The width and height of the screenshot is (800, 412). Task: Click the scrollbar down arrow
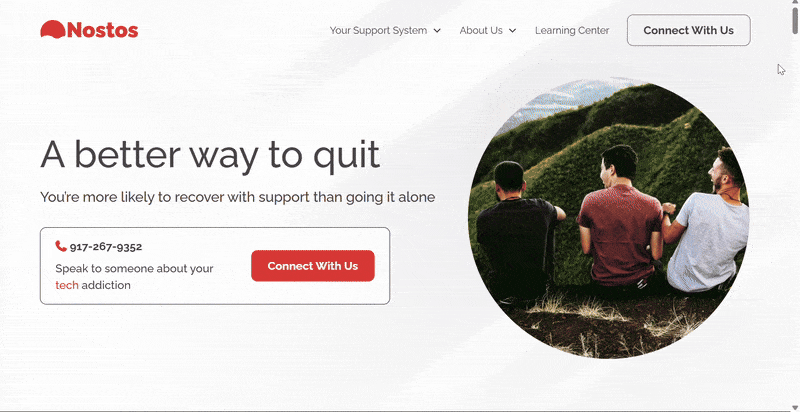point(795,407)
